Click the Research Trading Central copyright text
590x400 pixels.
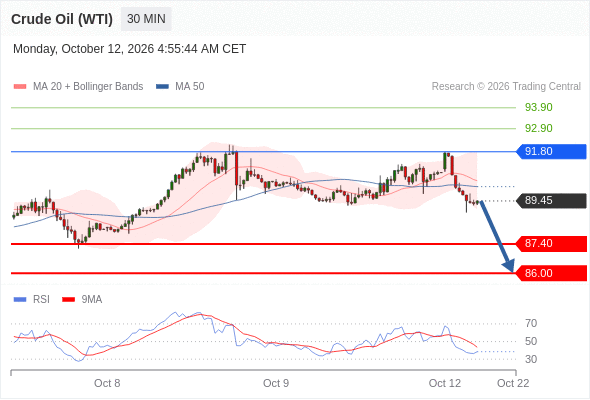point(506,87)
